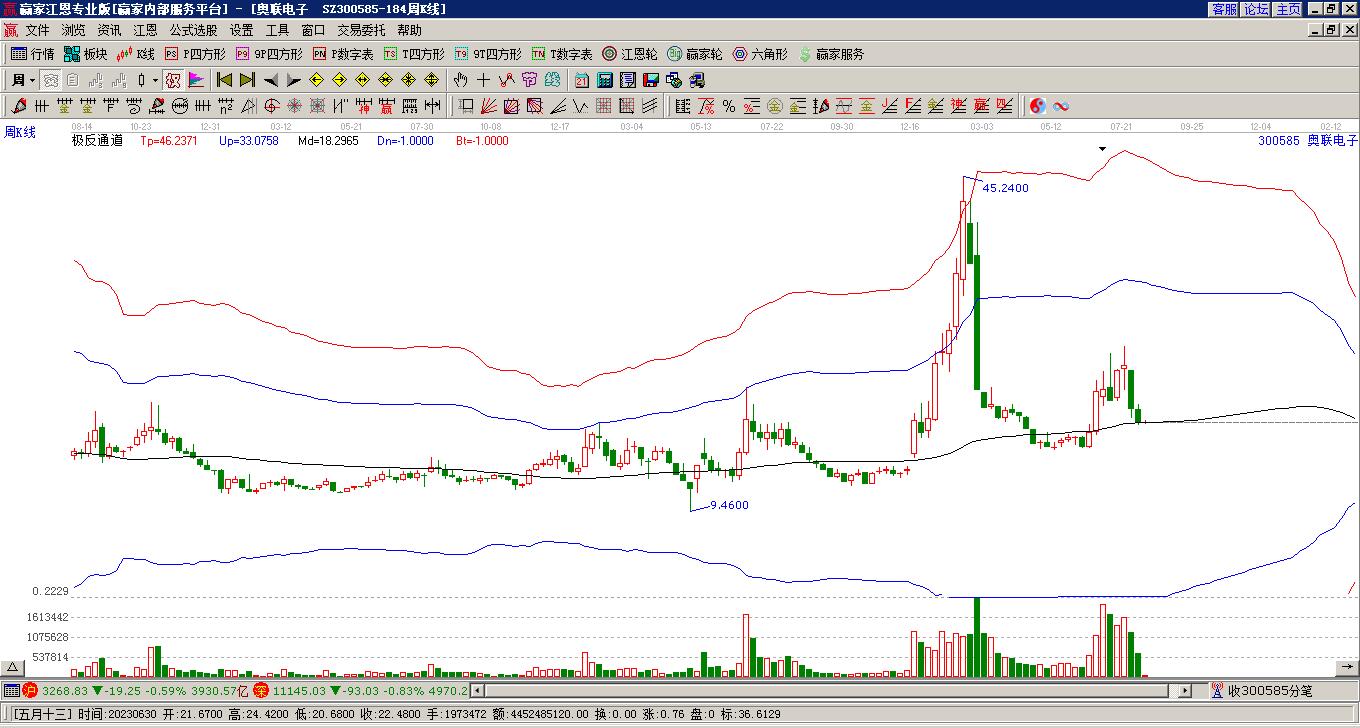Click the horizontal scrollbar left arrow
This screenshot has height=728, width=1360.
click(477, 690)
